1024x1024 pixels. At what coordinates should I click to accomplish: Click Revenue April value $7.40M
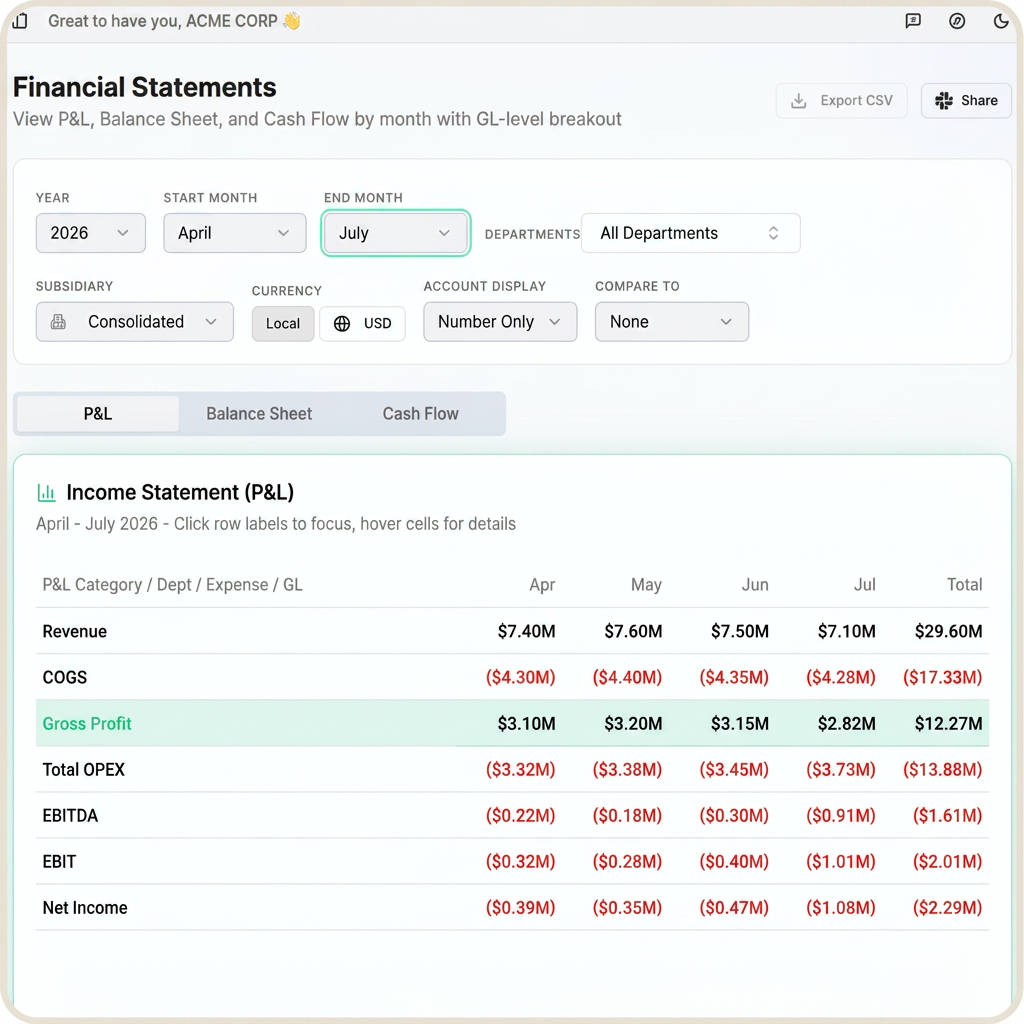coord(526,632)
